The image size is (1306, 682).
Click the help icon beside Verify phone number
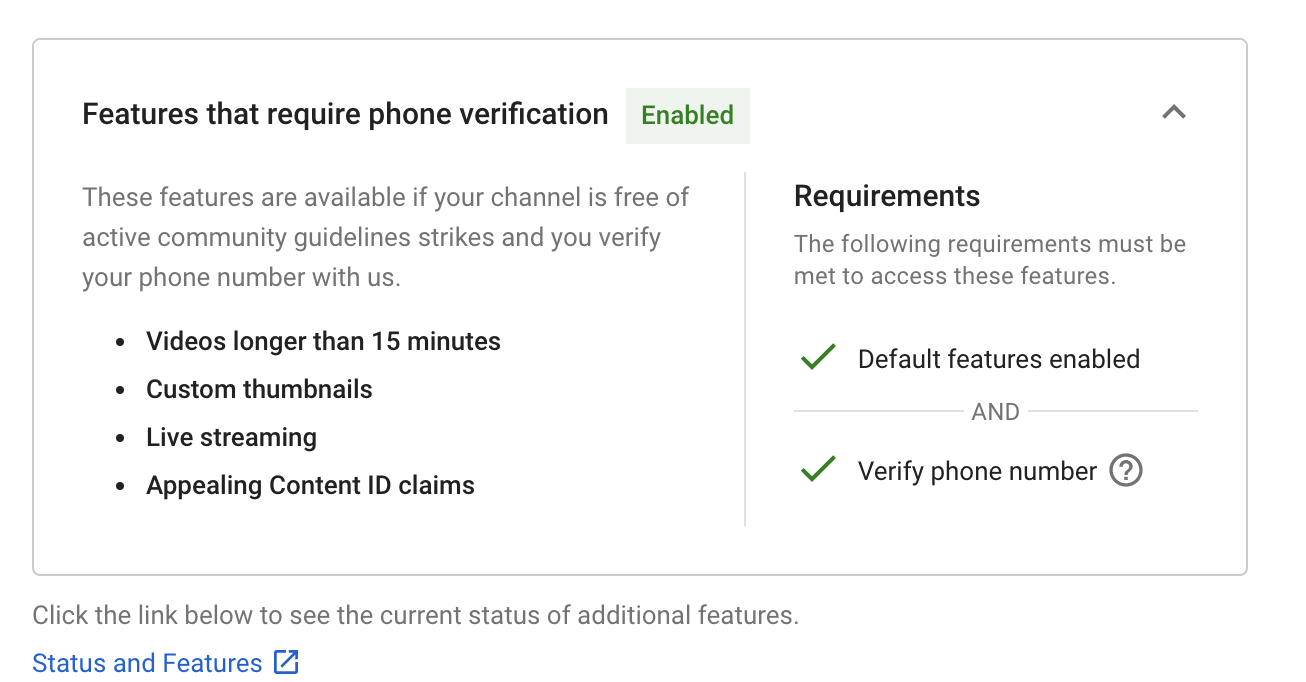tap(1126, 470)
